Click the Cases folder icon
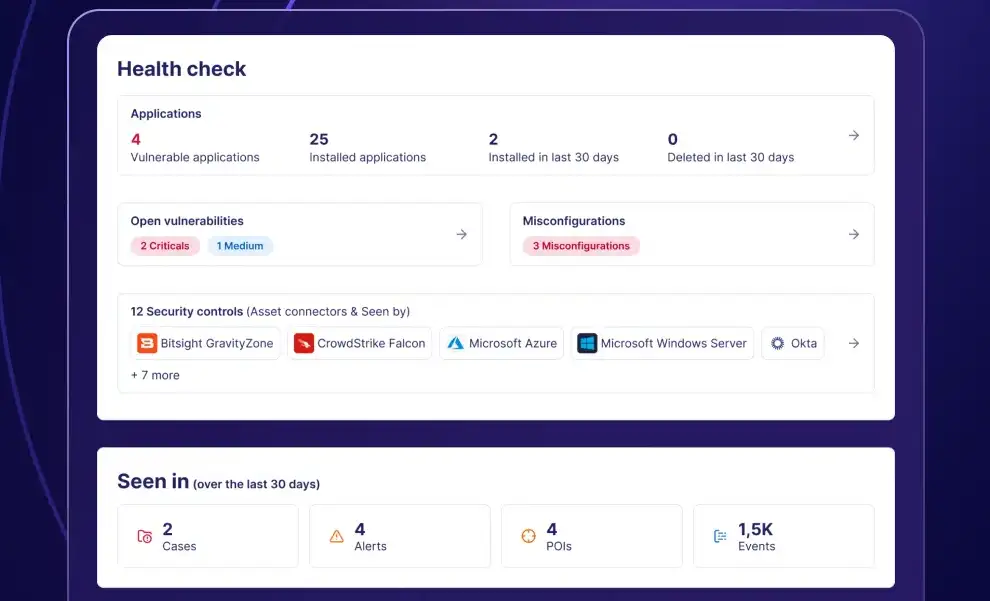990x601 pixels. [145, 537]
